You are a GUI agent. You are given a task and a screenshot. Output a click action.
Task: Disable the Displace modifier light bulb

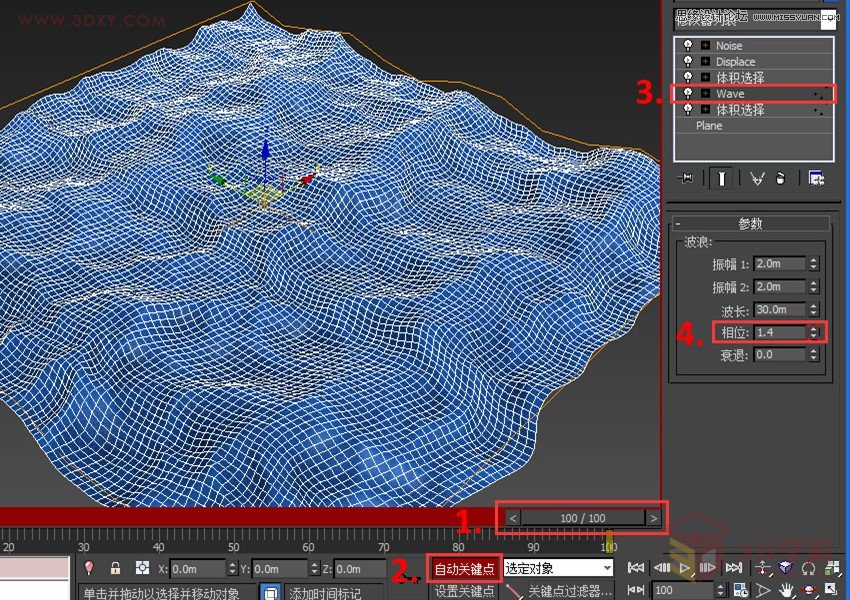tap(688, 61)
